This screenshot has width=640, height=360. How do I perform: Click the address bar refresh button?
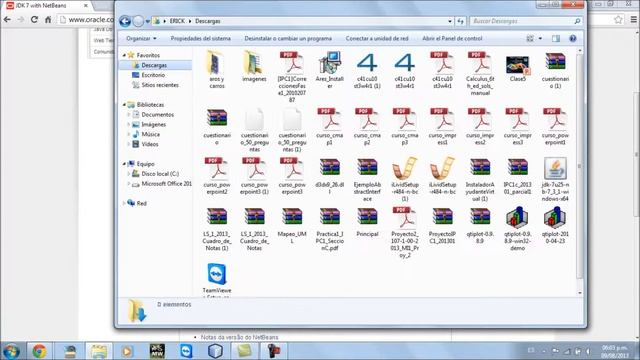click(460, 21)
